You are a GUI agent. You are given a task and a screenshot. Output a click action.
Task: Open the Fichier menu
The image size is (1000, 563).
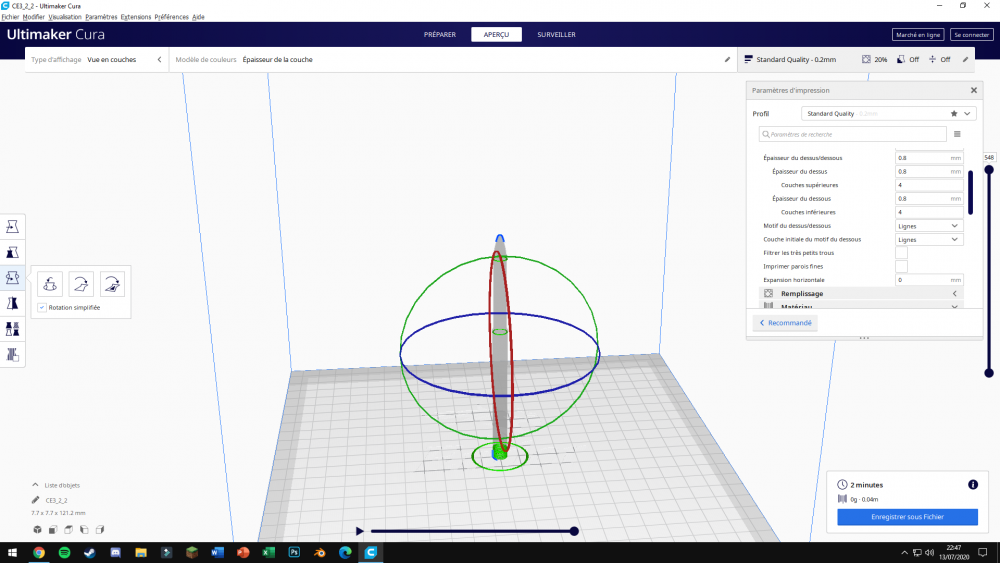point(10,17)
